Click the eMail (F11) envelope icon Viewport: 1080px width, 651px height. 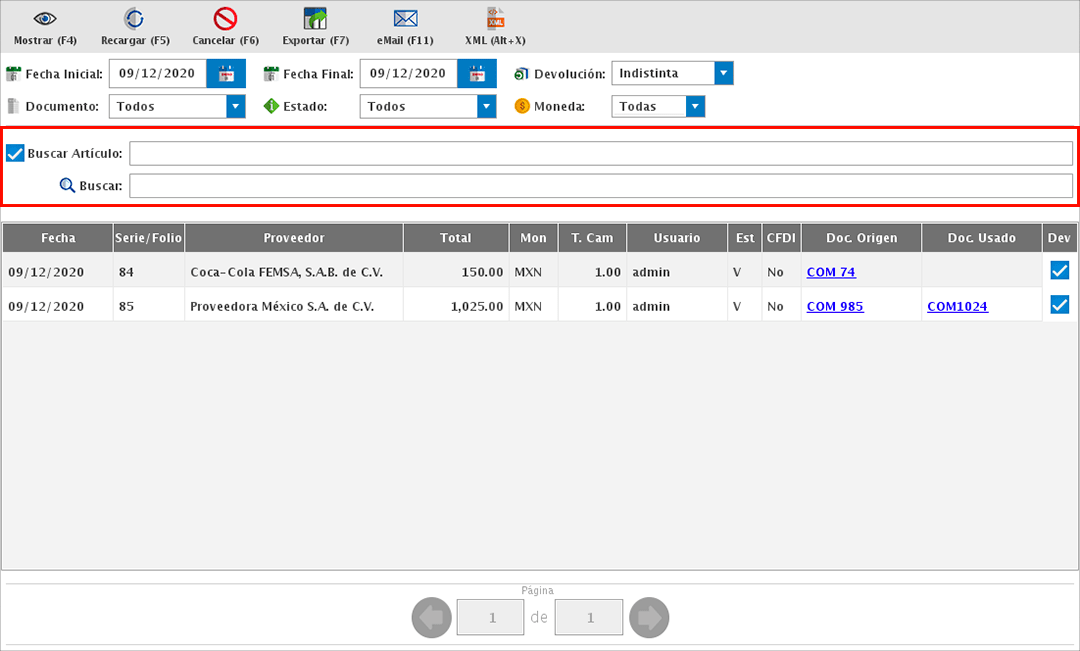pyautogui.click(x=405, y=19)
